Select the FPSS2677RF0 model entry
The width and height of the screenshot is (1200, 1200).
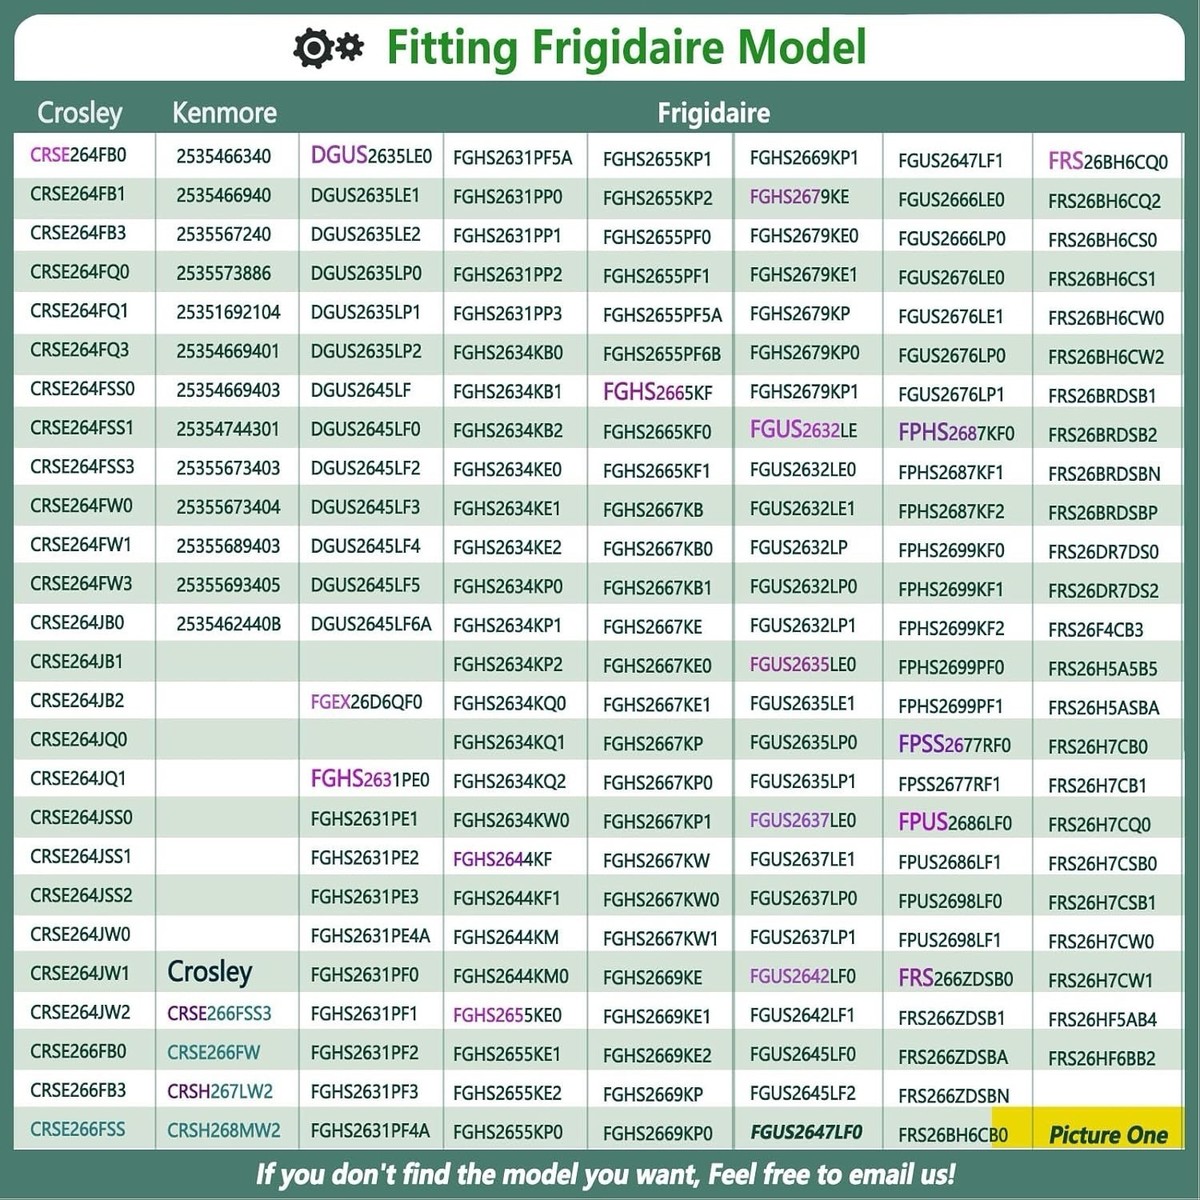(x=954, y=745)
